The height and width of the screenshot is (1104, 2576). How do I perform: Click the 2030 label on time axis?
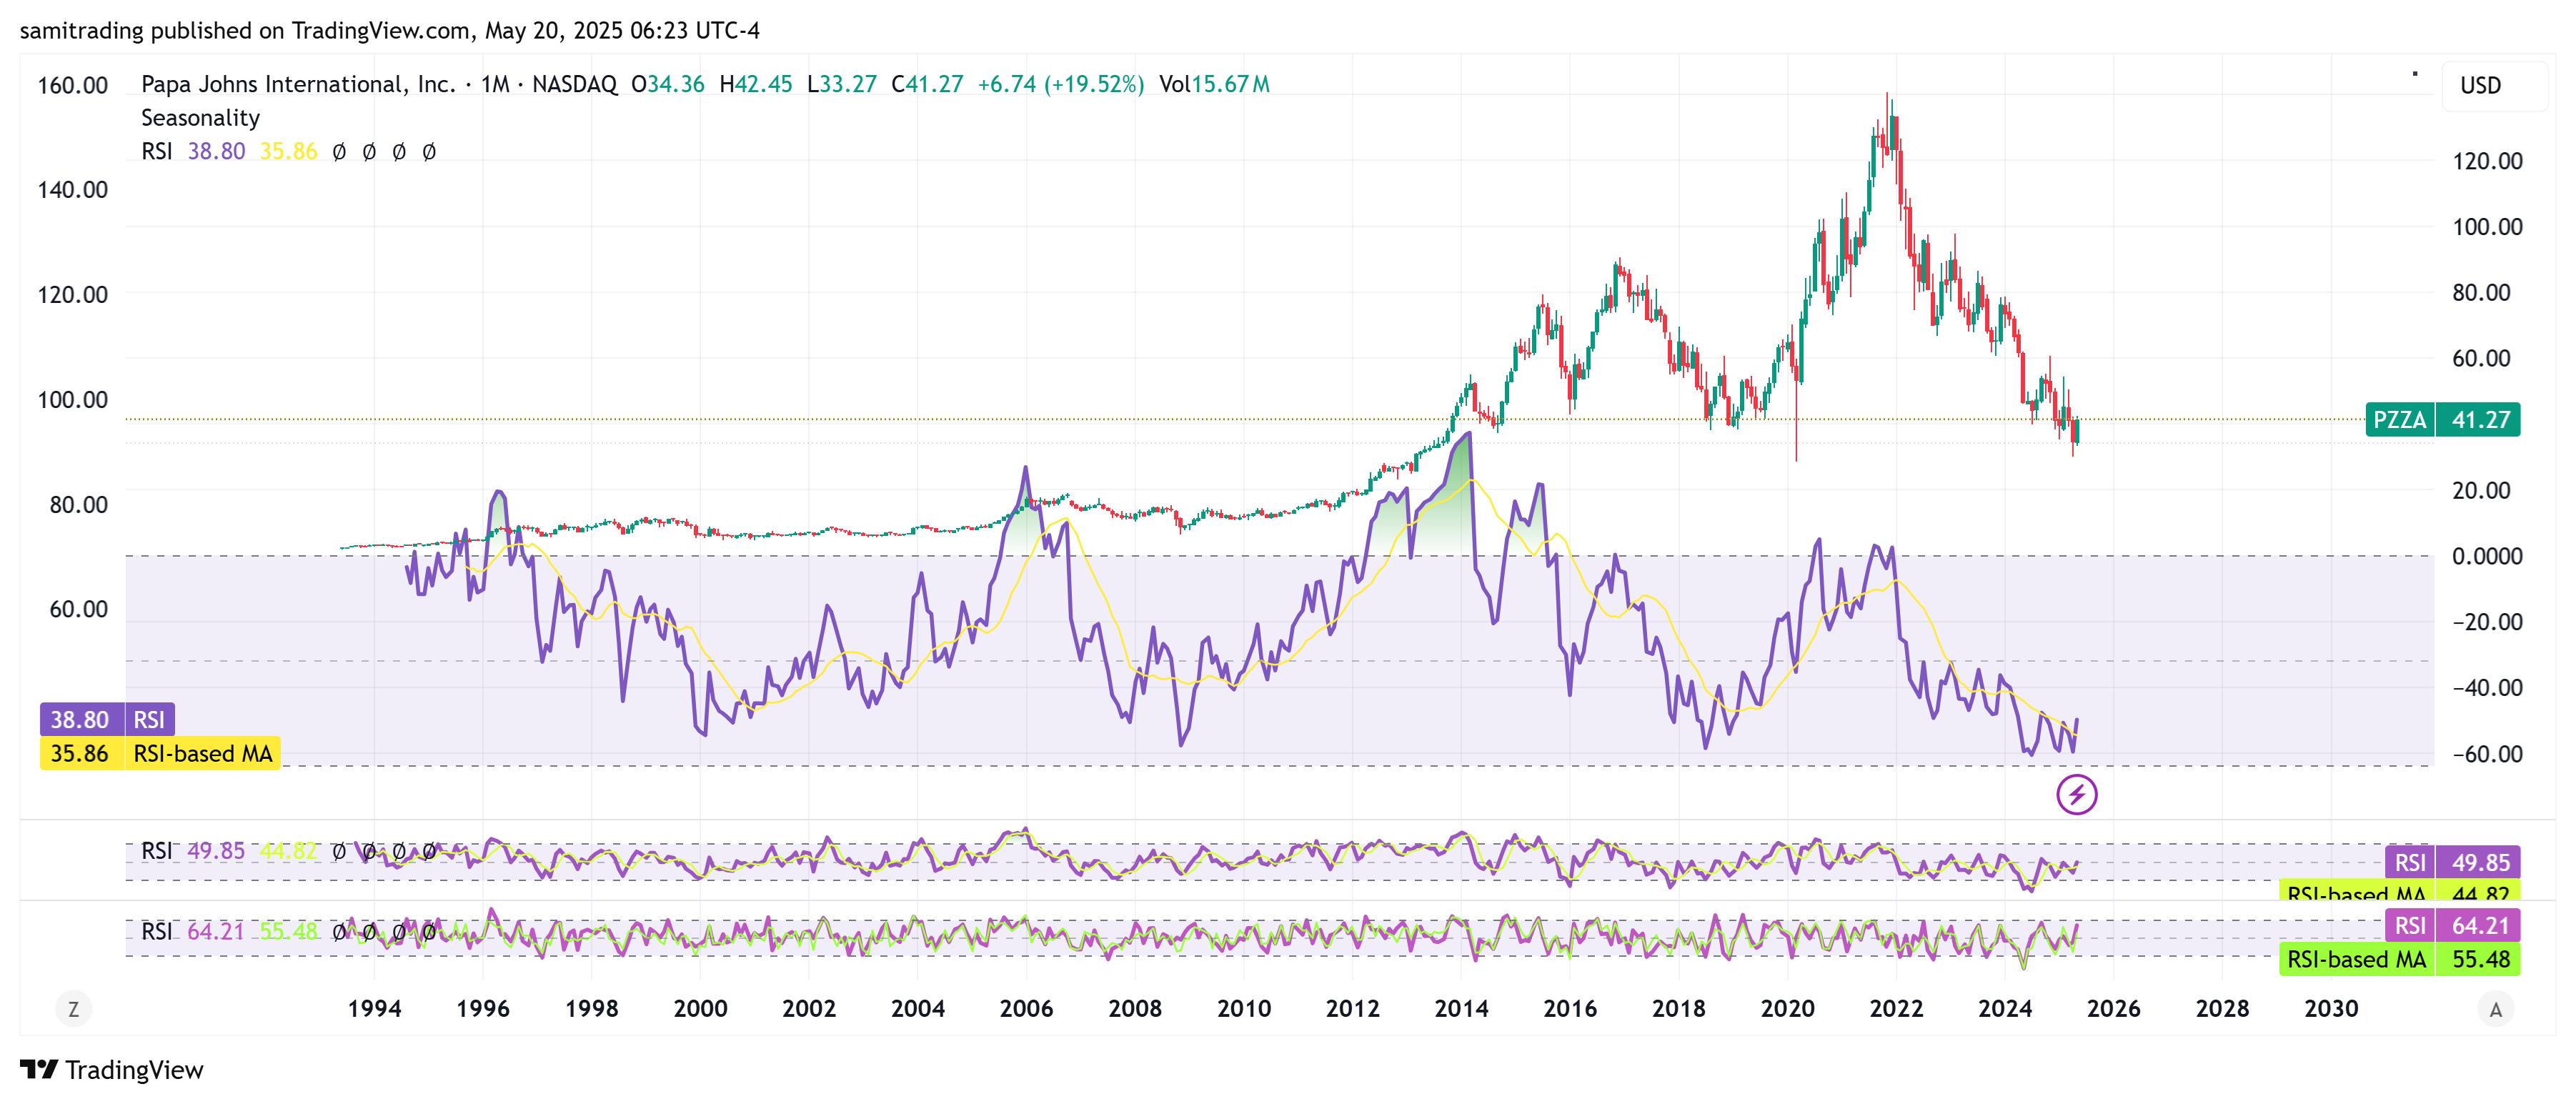[2331, 1009]
